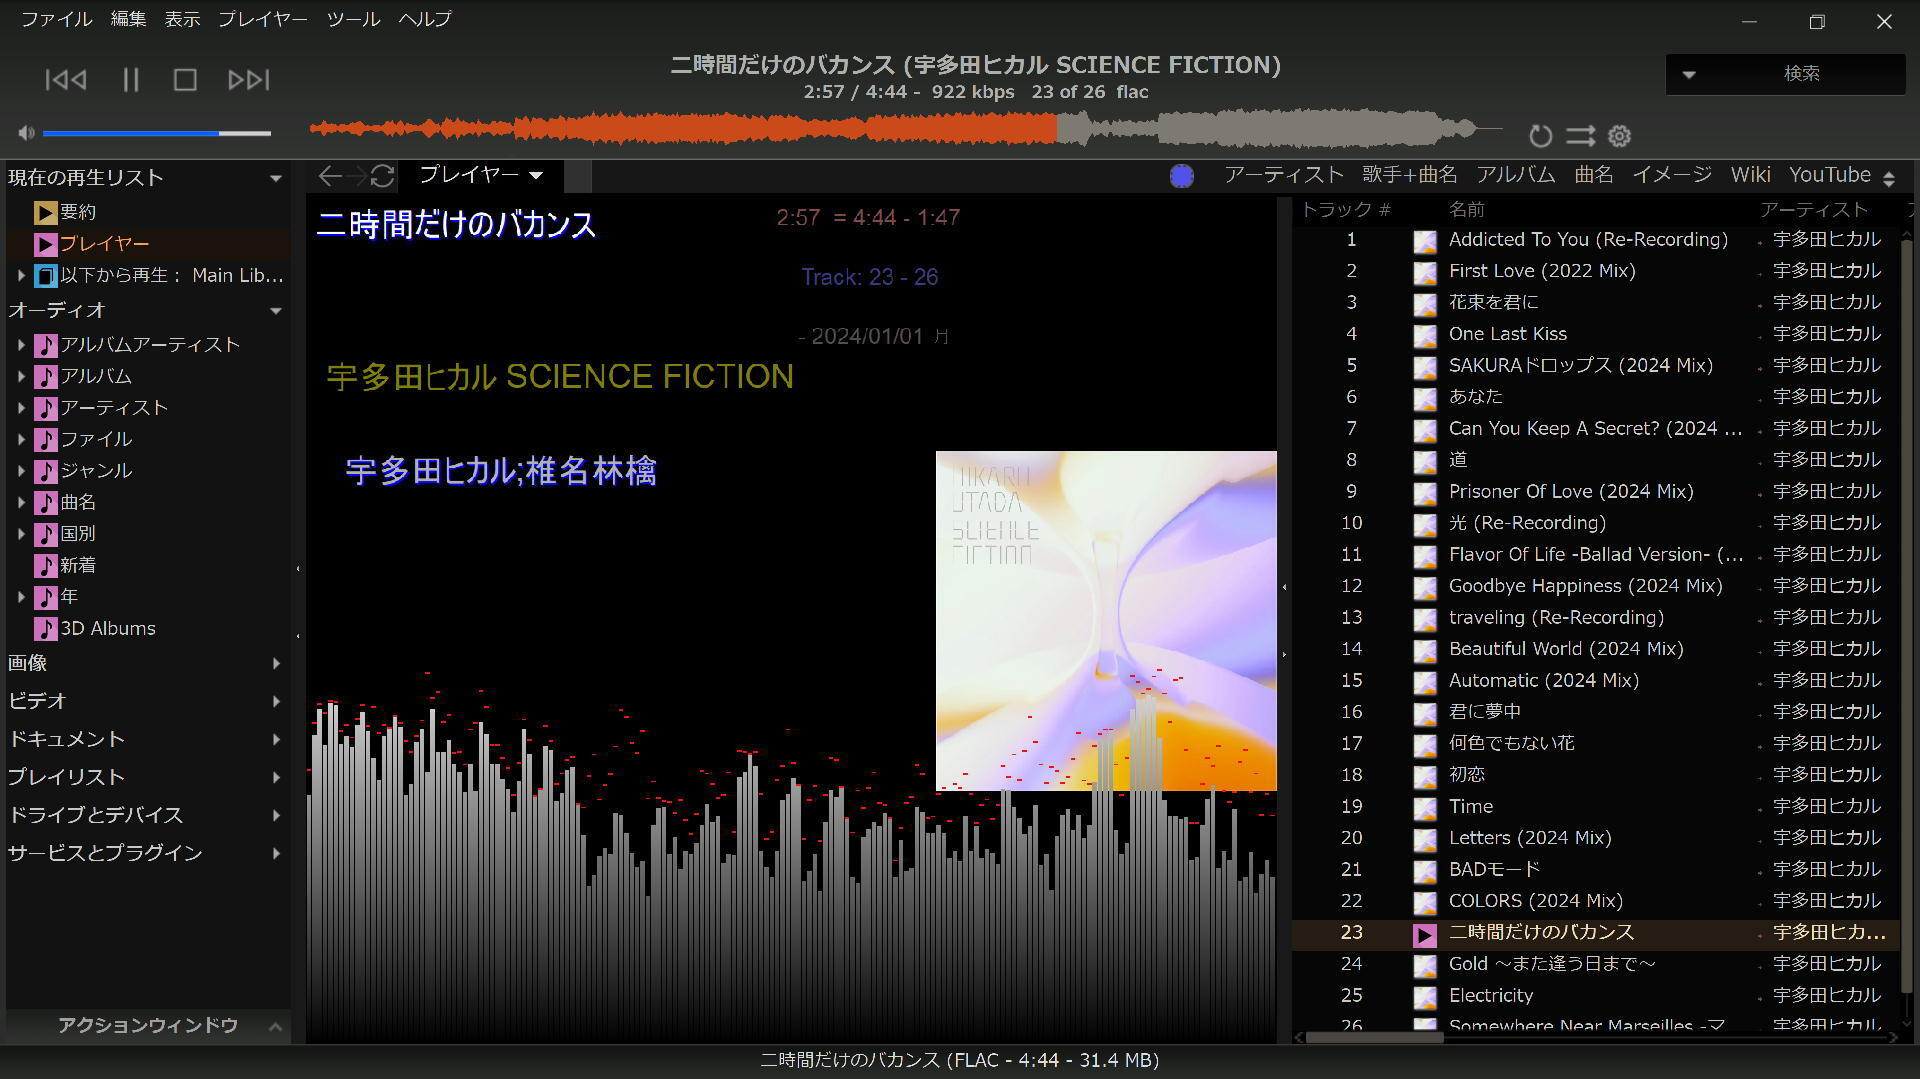Open DSP settings gear icon
The width and height of the screenshot is (1920, 1079).
pos(1619,135)
